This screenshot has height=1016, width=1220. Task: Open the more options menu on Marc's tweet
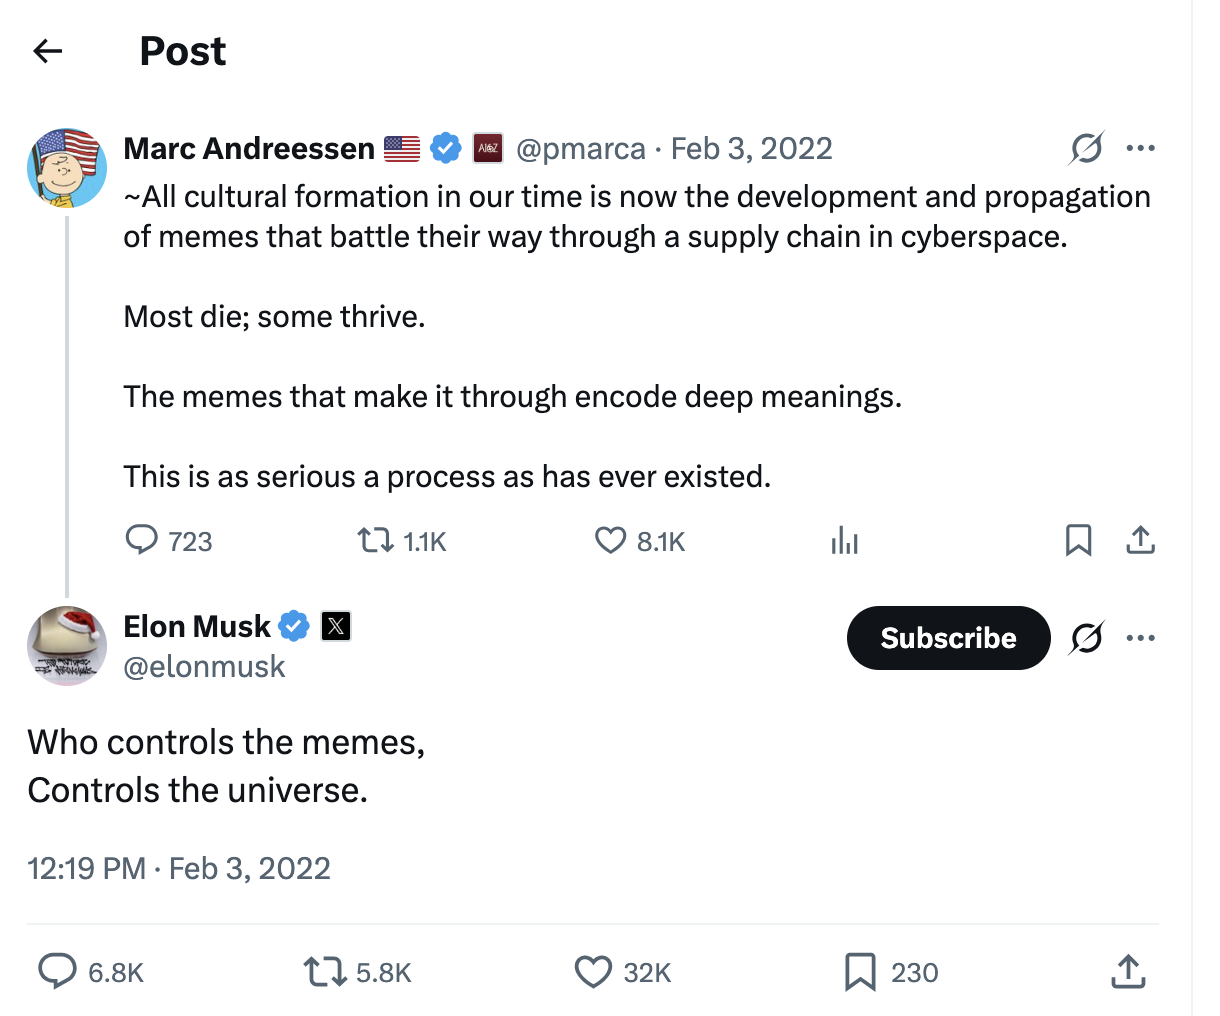[1141, 147]
